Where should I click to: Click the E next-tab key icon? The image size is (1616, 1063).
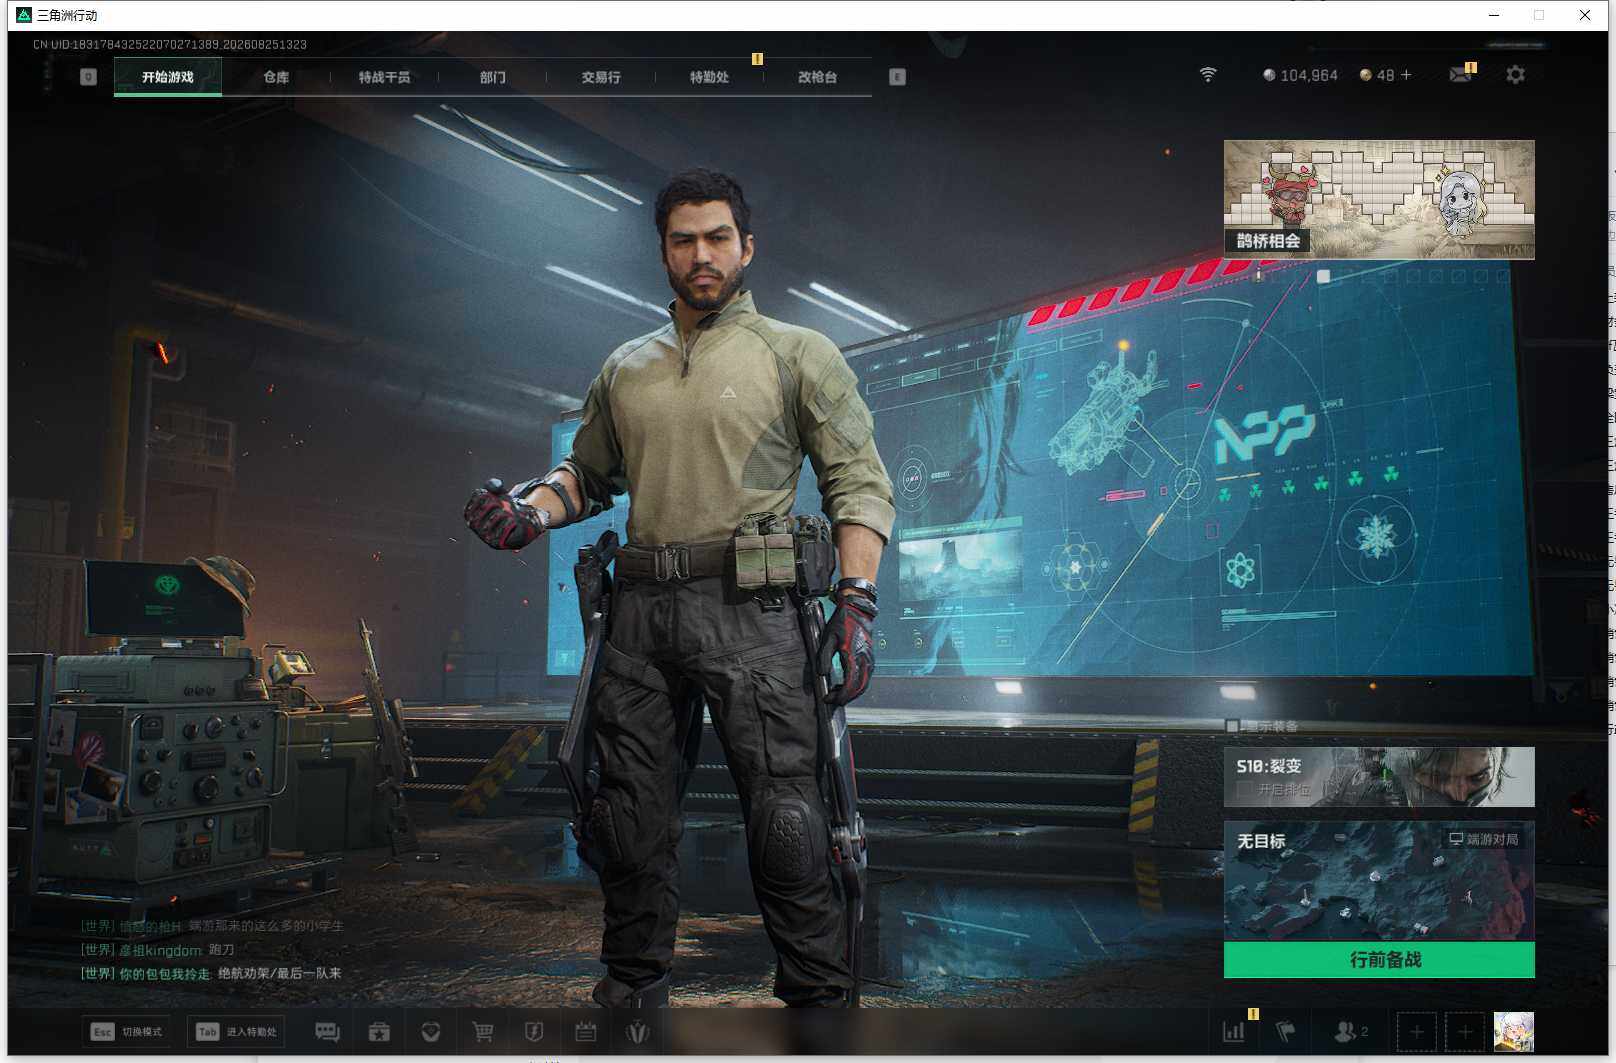point(897,77)
